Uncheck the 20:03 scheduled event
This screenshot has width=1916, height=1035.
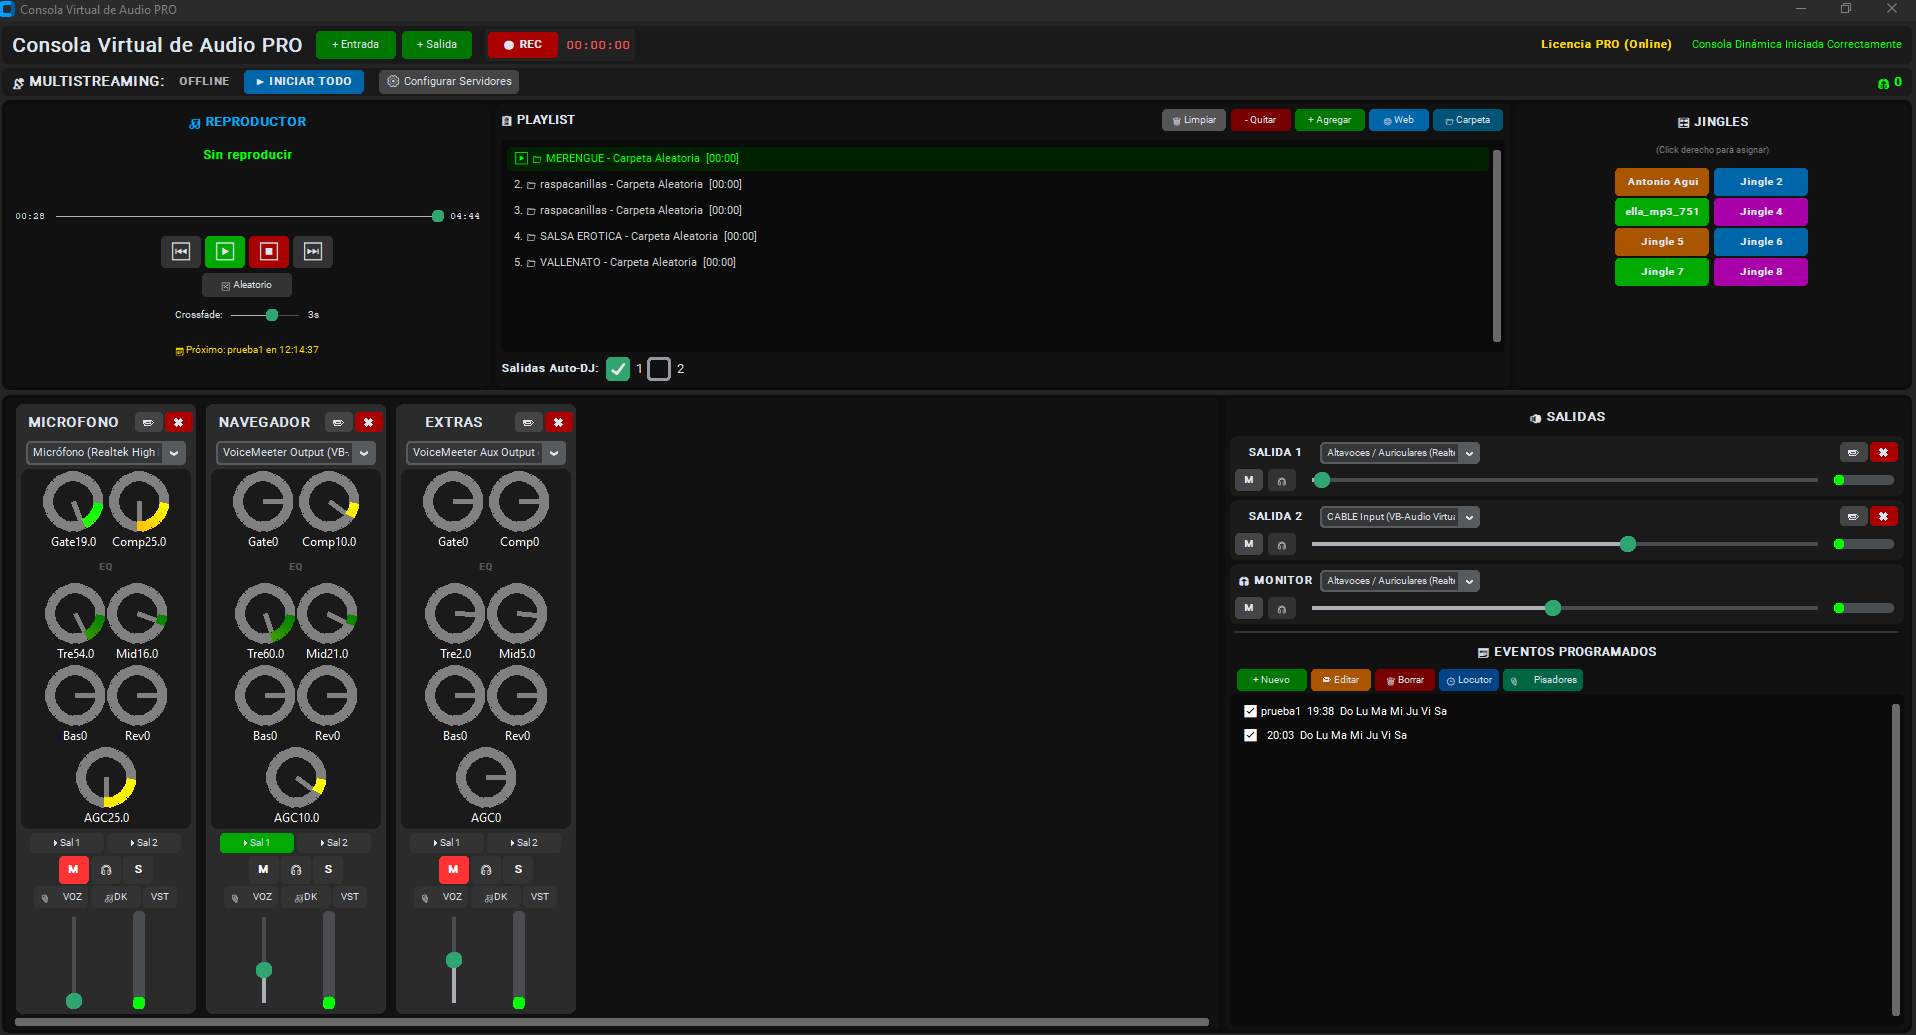[x=1250, y=735]
